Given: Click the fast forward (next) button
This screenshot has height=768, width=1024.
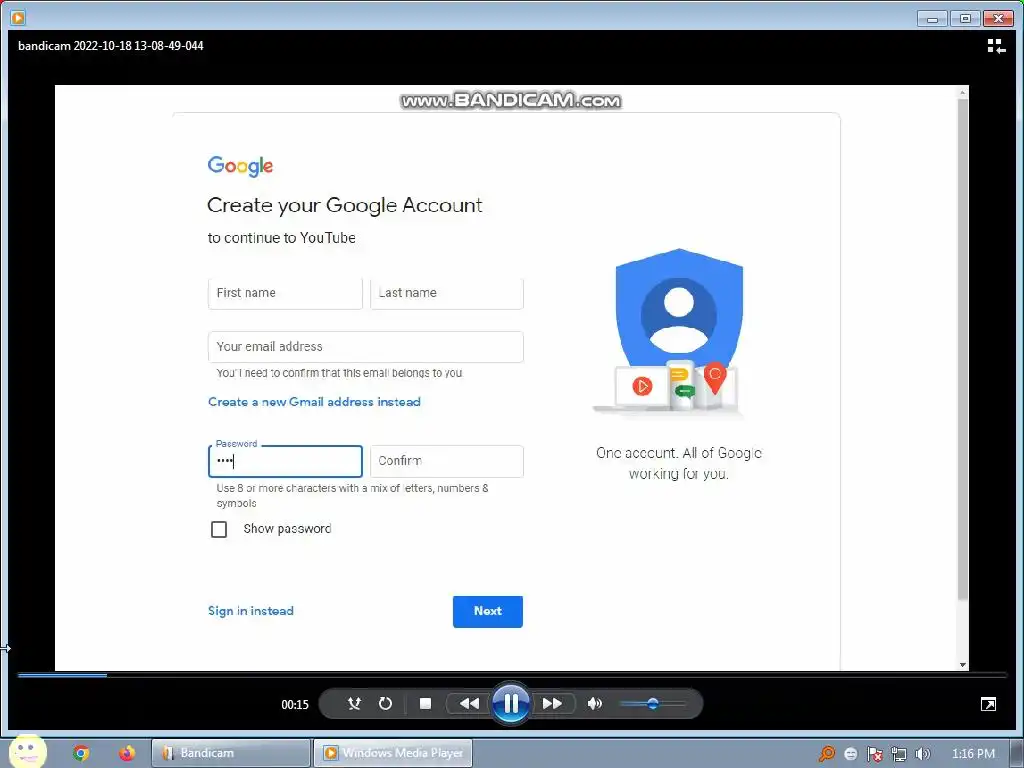Looking at the screenshot, I should (x=552, y=703).
